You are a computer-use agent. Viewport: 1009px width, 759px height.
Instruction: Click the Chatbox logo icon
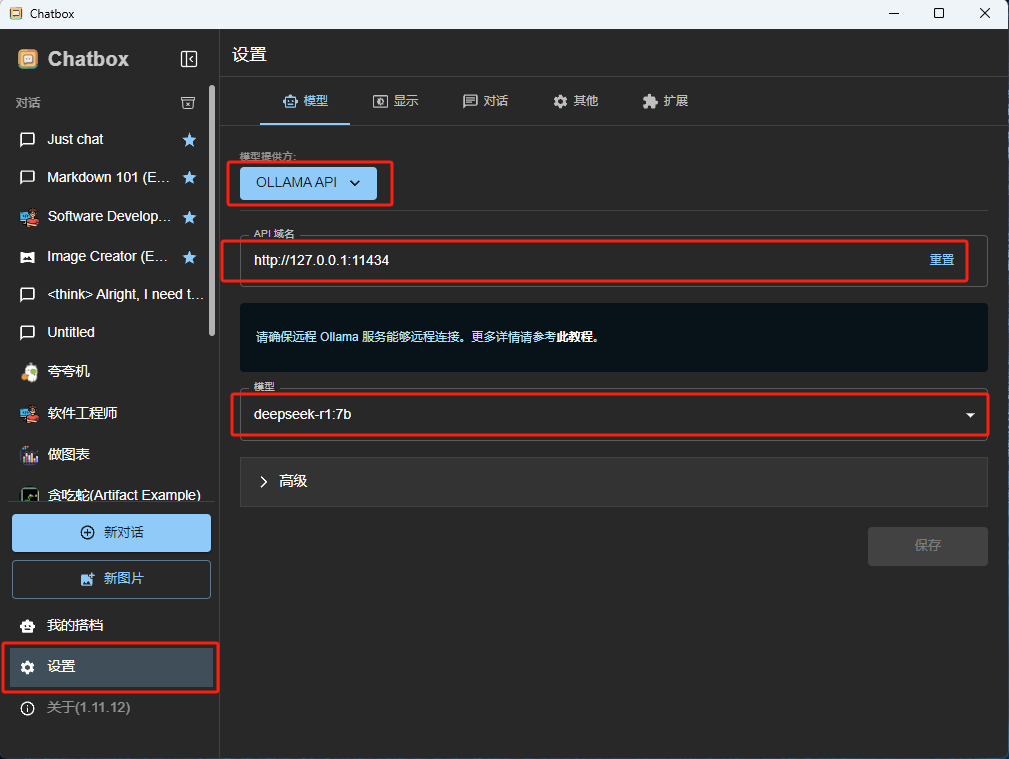point(28,59)
